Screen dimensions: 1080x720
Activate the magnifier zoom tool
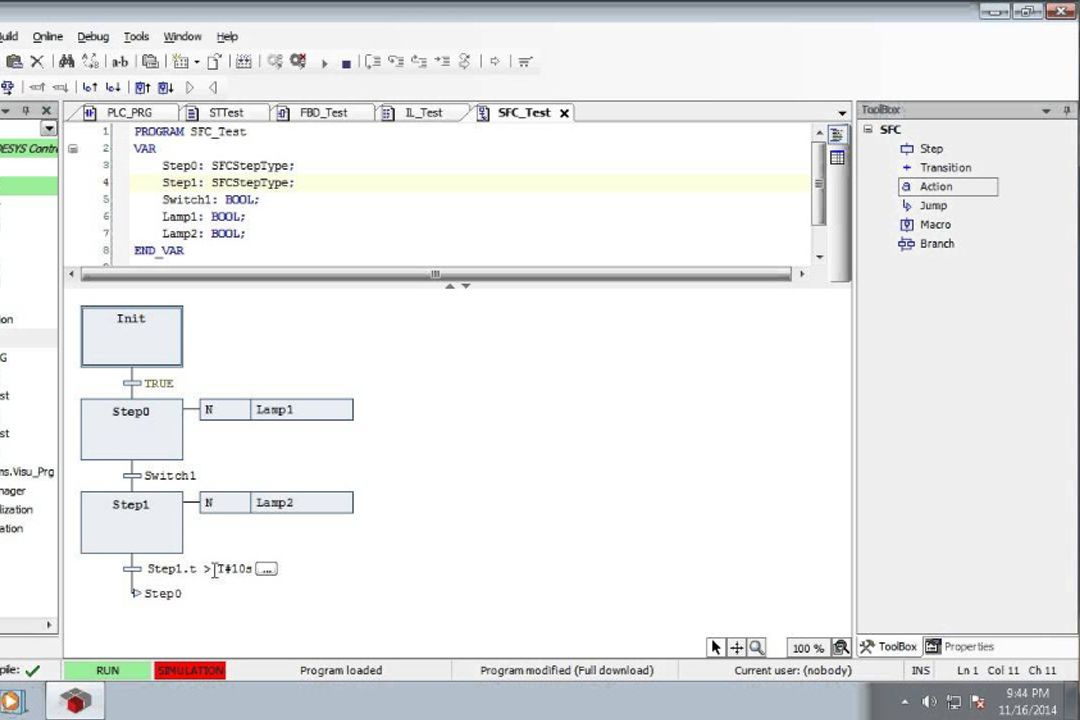click(756, 647)
